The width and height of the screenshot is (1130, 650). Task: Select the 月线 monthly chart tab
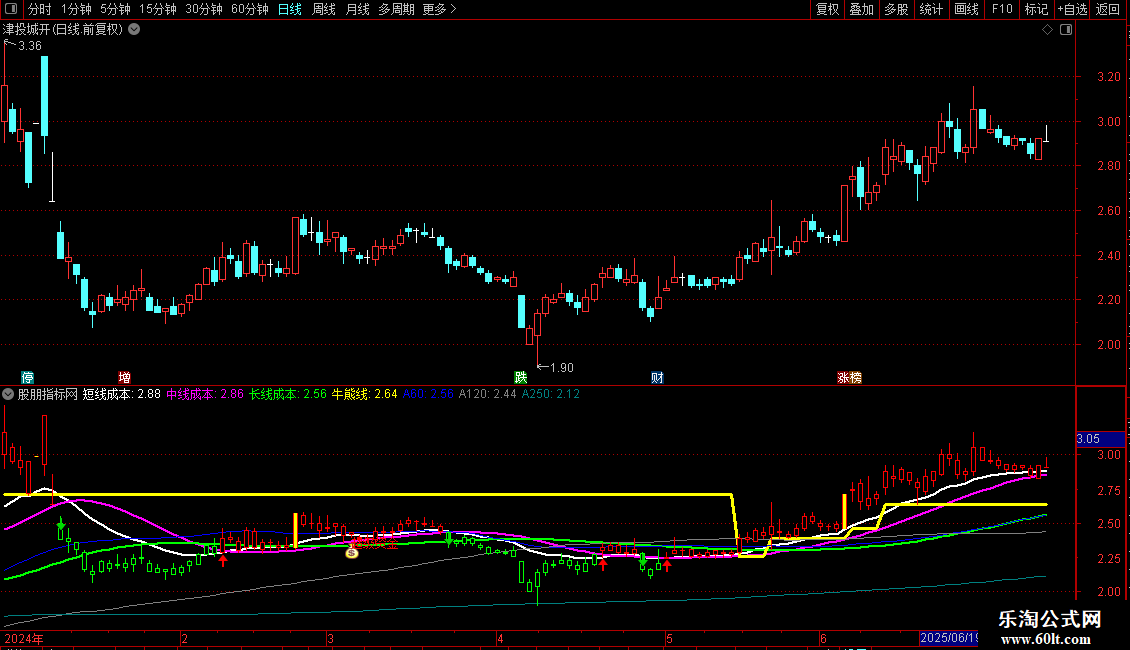357,9
